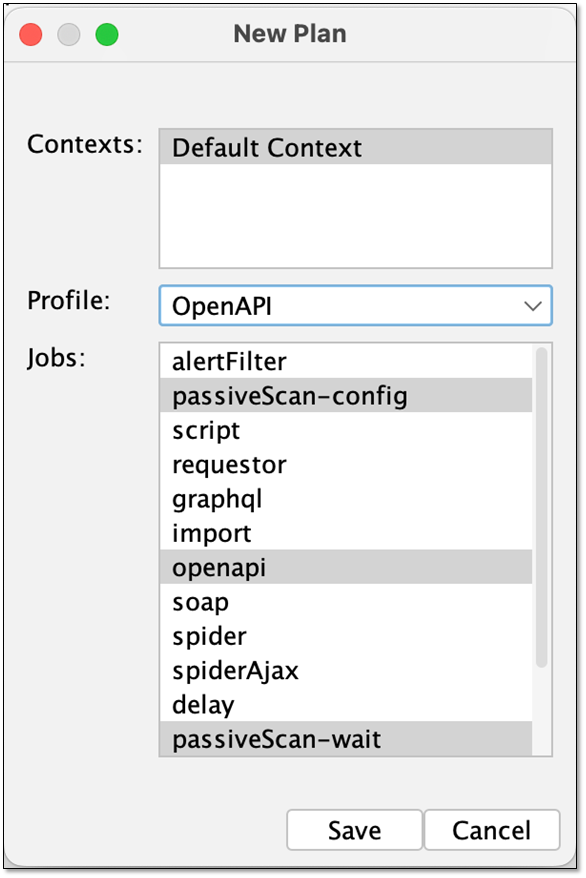The height and width of the screenshot is (878, 586).
Task: Click the passiveScan-wait job
Action: click(346, 739)
